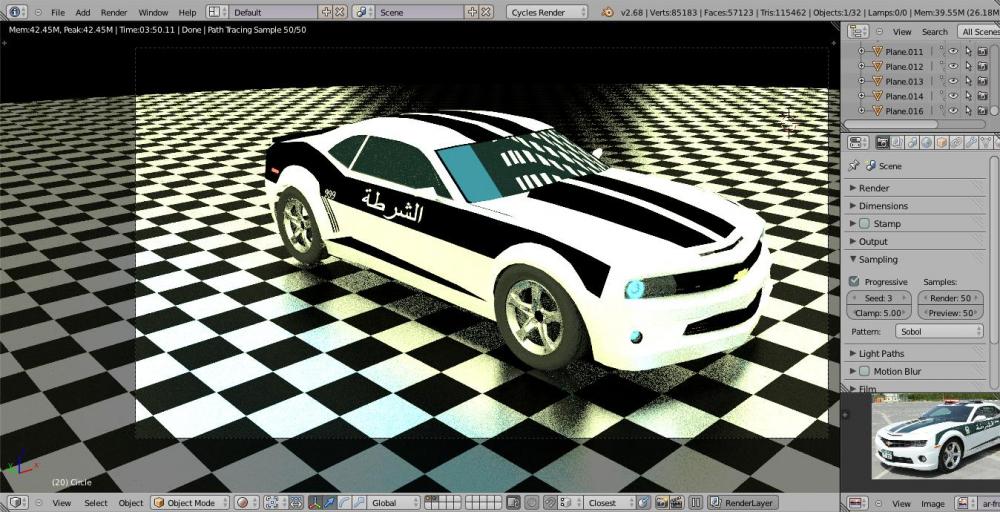
Task: Expand the Plane.013 tree item
Action: click(x=862, y=81)
